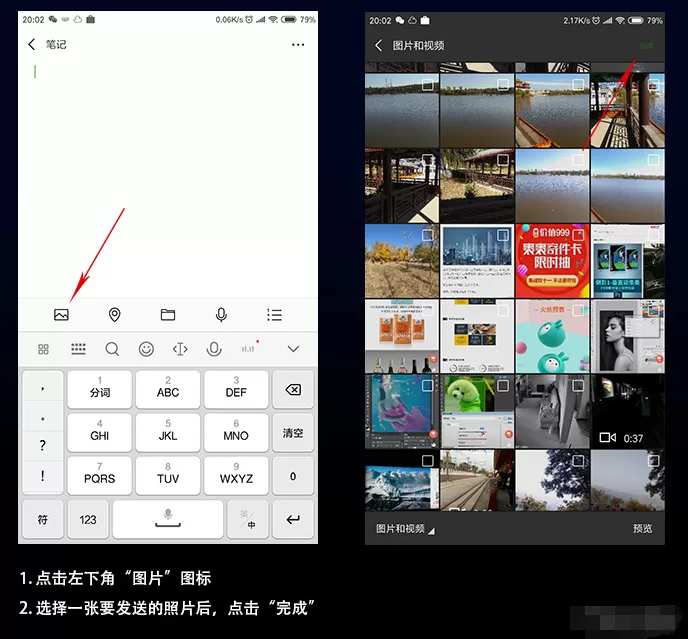Screen dimensions: 688x639
Task: Tap the search magnifier on the keyboard bar
Action: click(112, 349)
